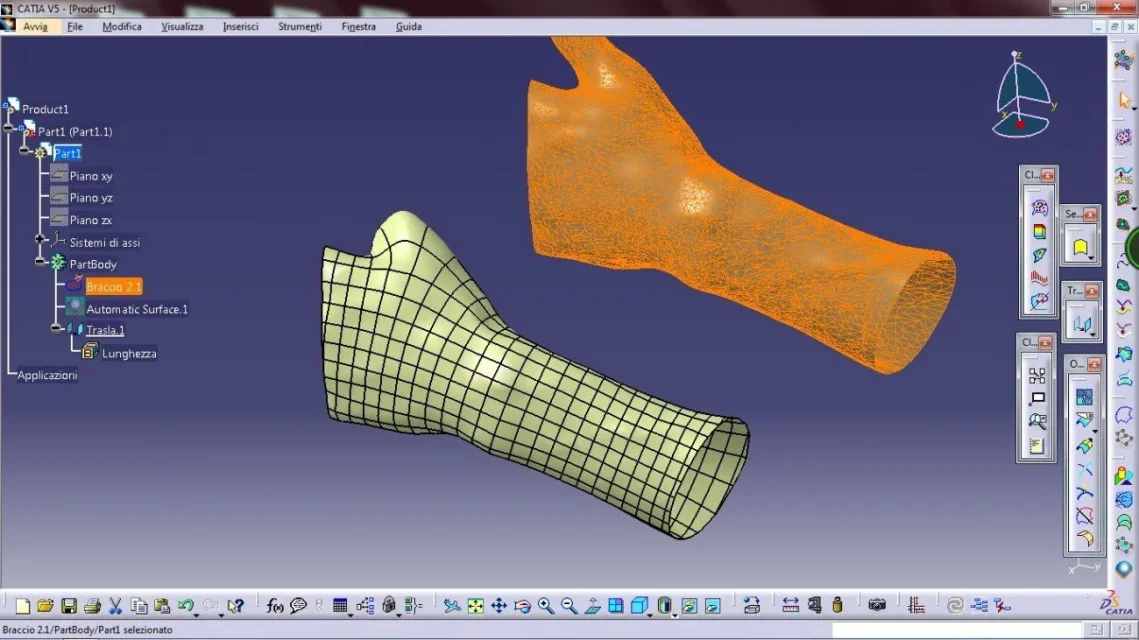The image size is (1139, 640).
Task: Expand the Sistemi di assi node
Action: pyautogui.click(x=41, y=239)
